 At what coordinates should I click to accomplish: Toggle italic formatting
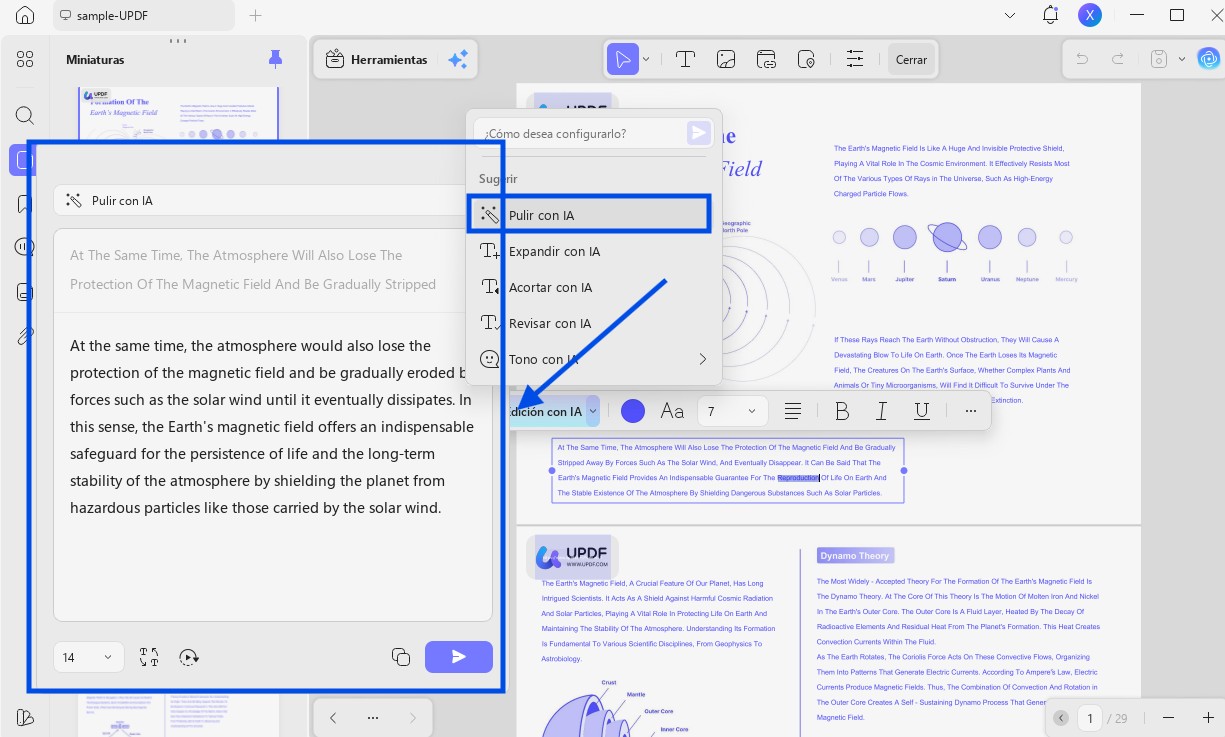click(x=882, y=411)
